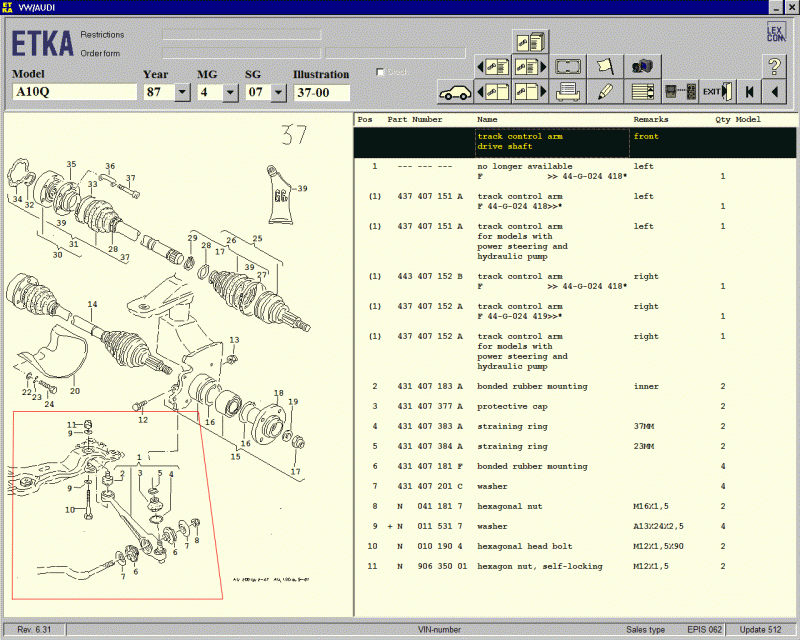Select the bonded rubber mounting 431 407 183 A row
Viewport: 800px width, 640px height.
pos(530,387)
